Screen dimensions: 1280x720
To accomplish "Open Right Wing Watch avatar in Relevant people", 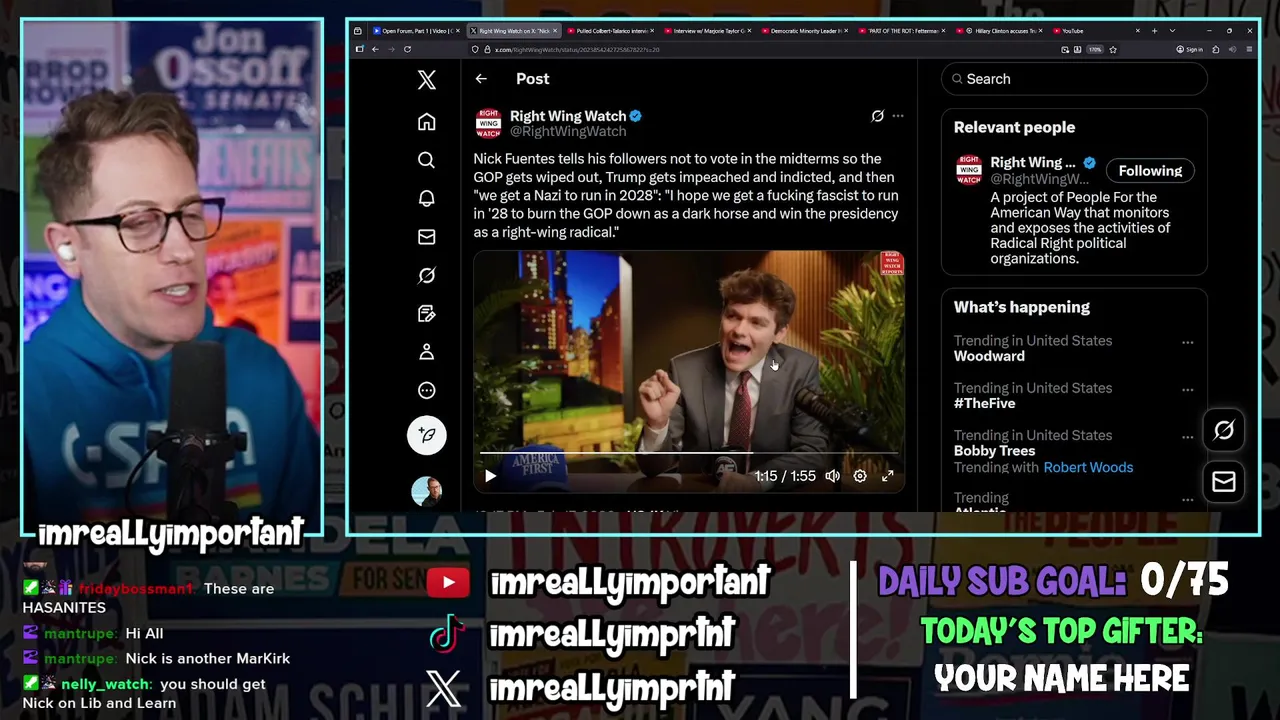I will (969, 170).
